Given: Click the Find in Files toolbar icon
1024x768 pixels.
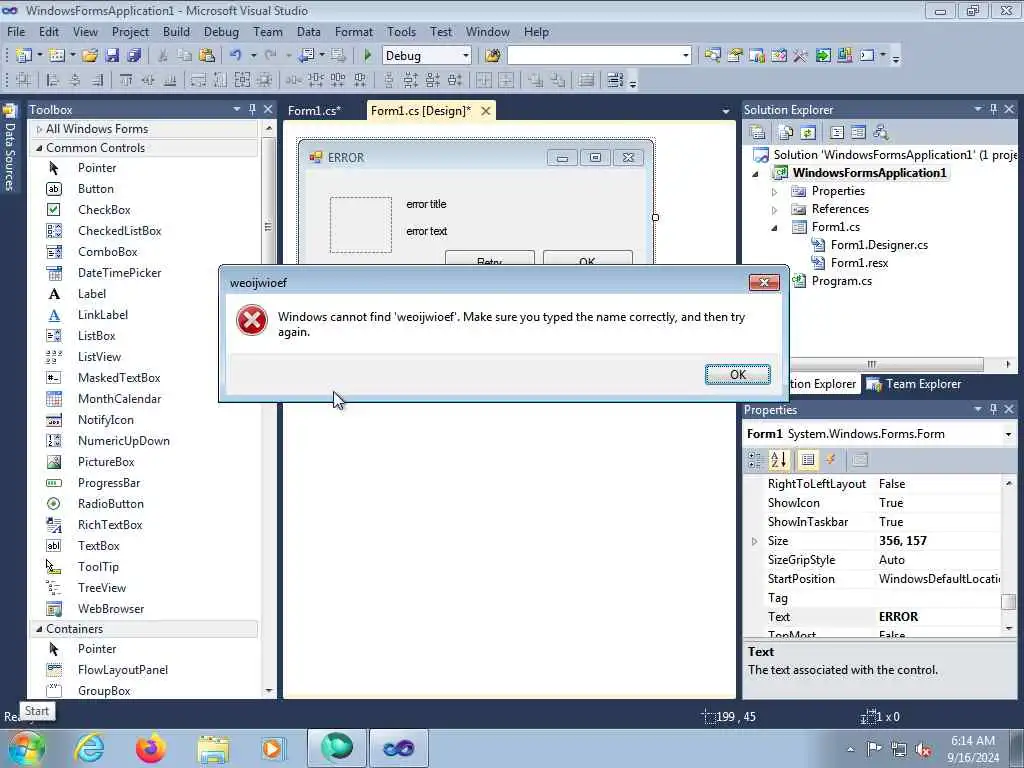Looking at the screenshot, I should 493,56.
